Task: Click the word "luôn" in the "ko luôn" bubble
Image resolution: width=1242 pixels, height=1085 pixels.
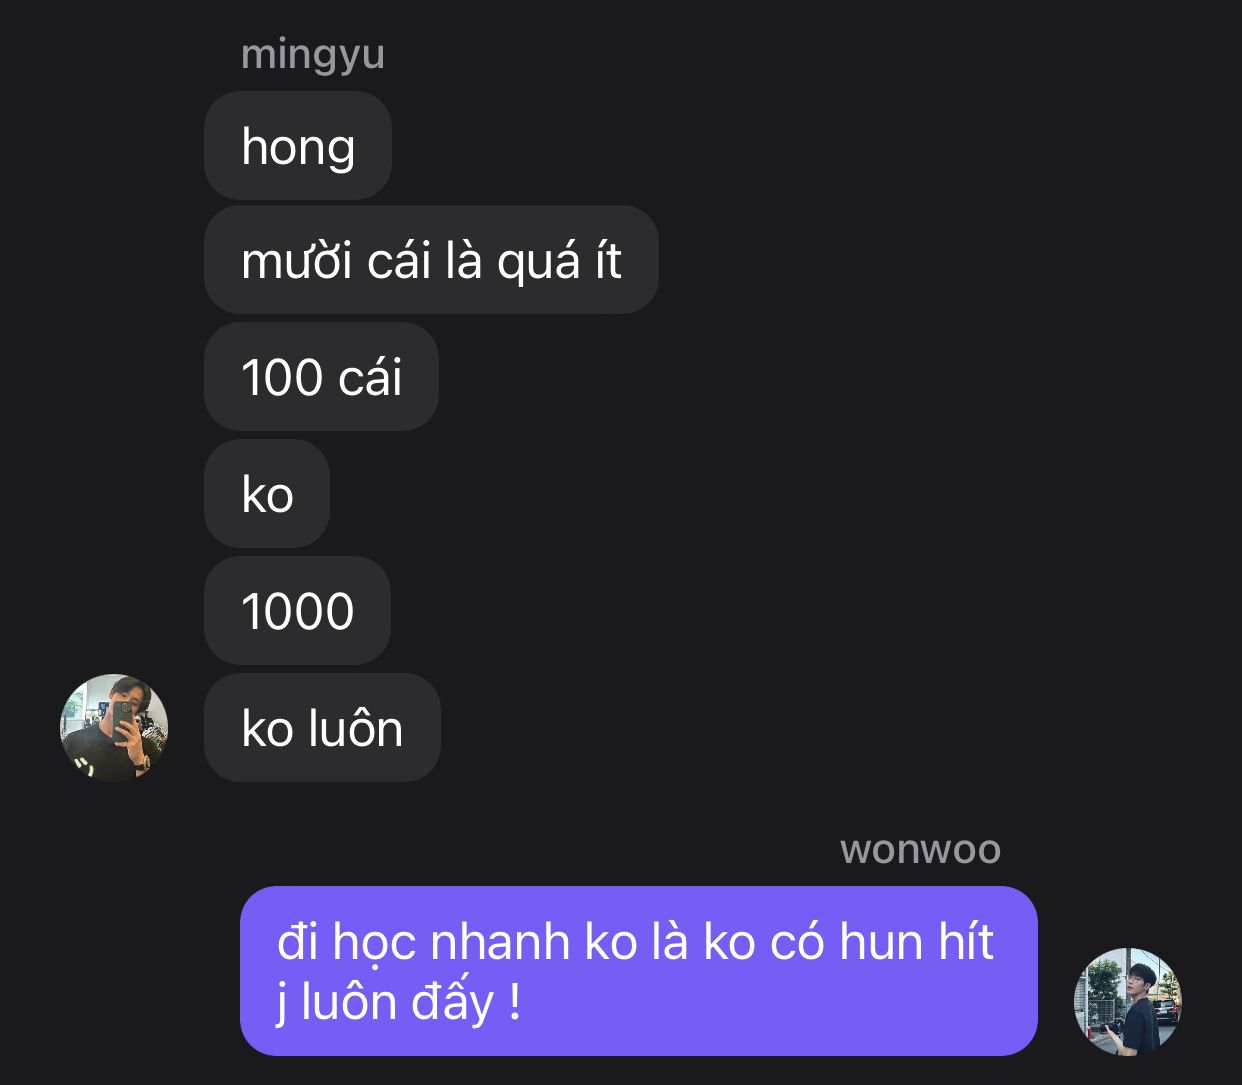Action: tap(356, 728)
